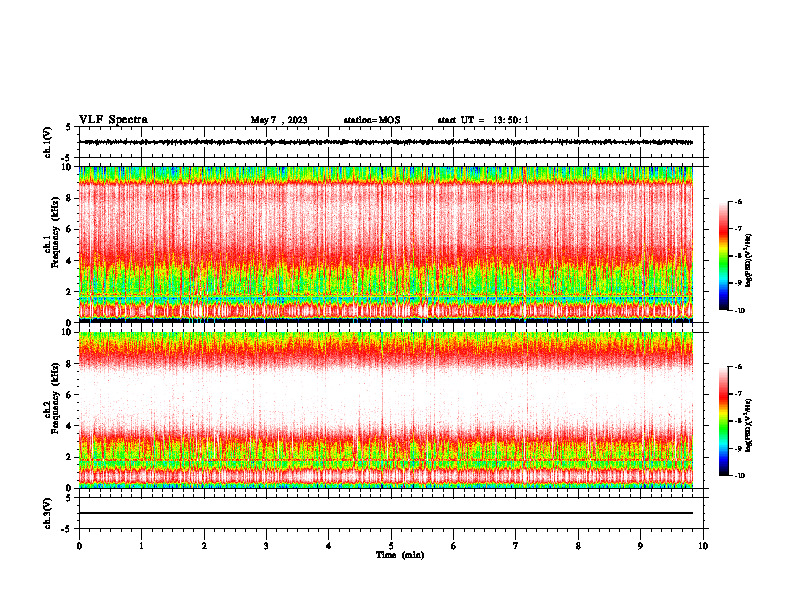792x612 pixels.
Task: Click the time axis tick label "8"
Action: [x=578, y=546]
